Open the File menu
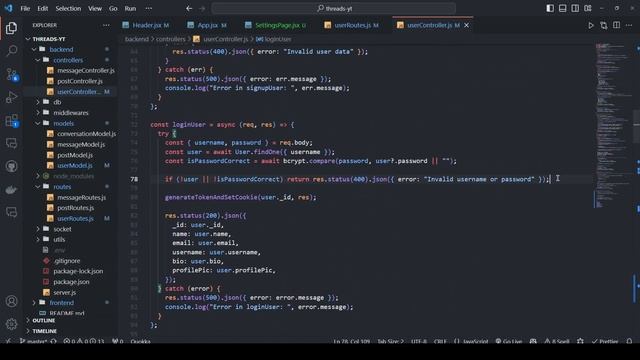The image size is (640, 360). (25, 9)
